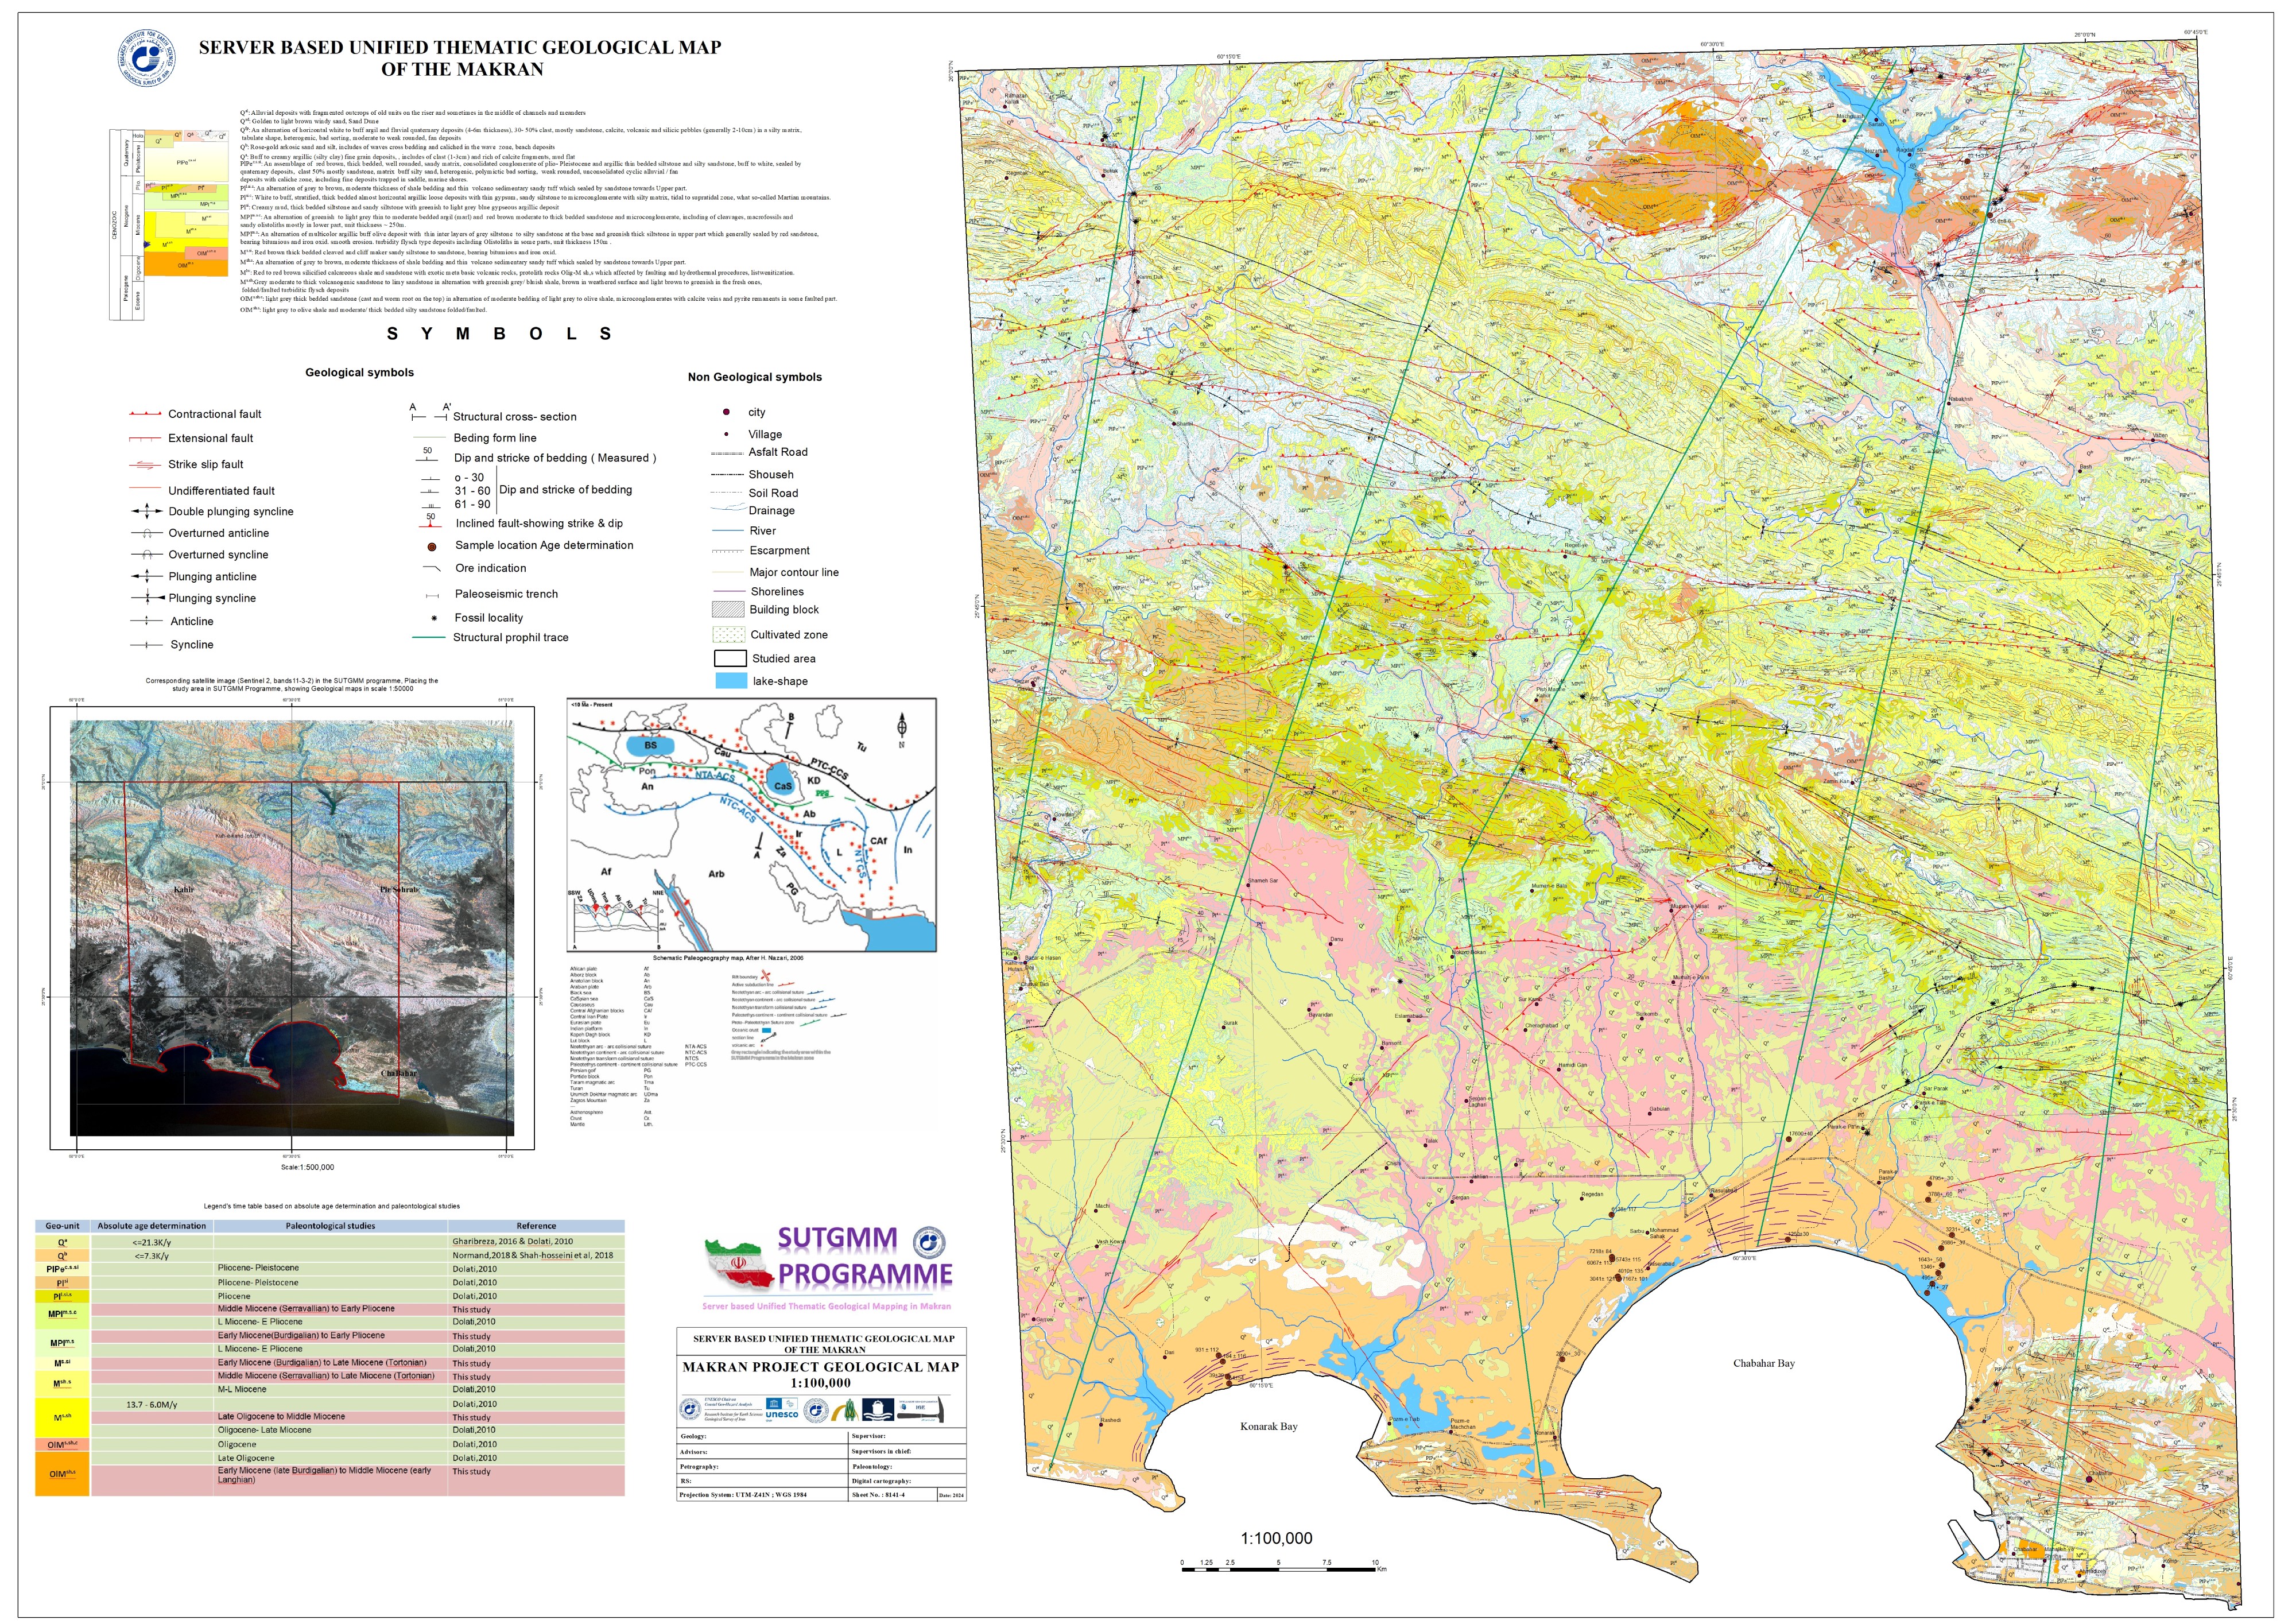This screenshot has width=2296, height=1624.
Task: Click the Anticline legend symbol
Action: point(146,621)
